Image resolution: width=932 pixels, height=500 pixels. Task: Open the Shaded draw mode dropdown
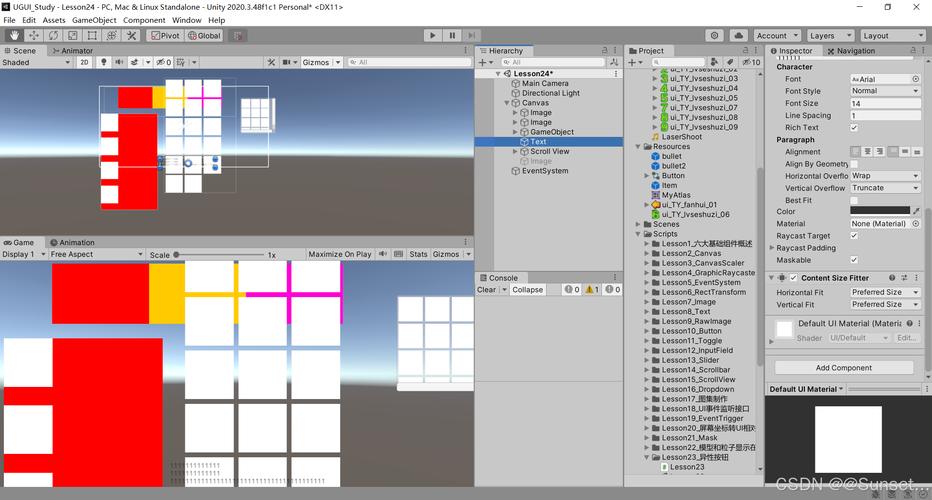click(x=36, y=62)
